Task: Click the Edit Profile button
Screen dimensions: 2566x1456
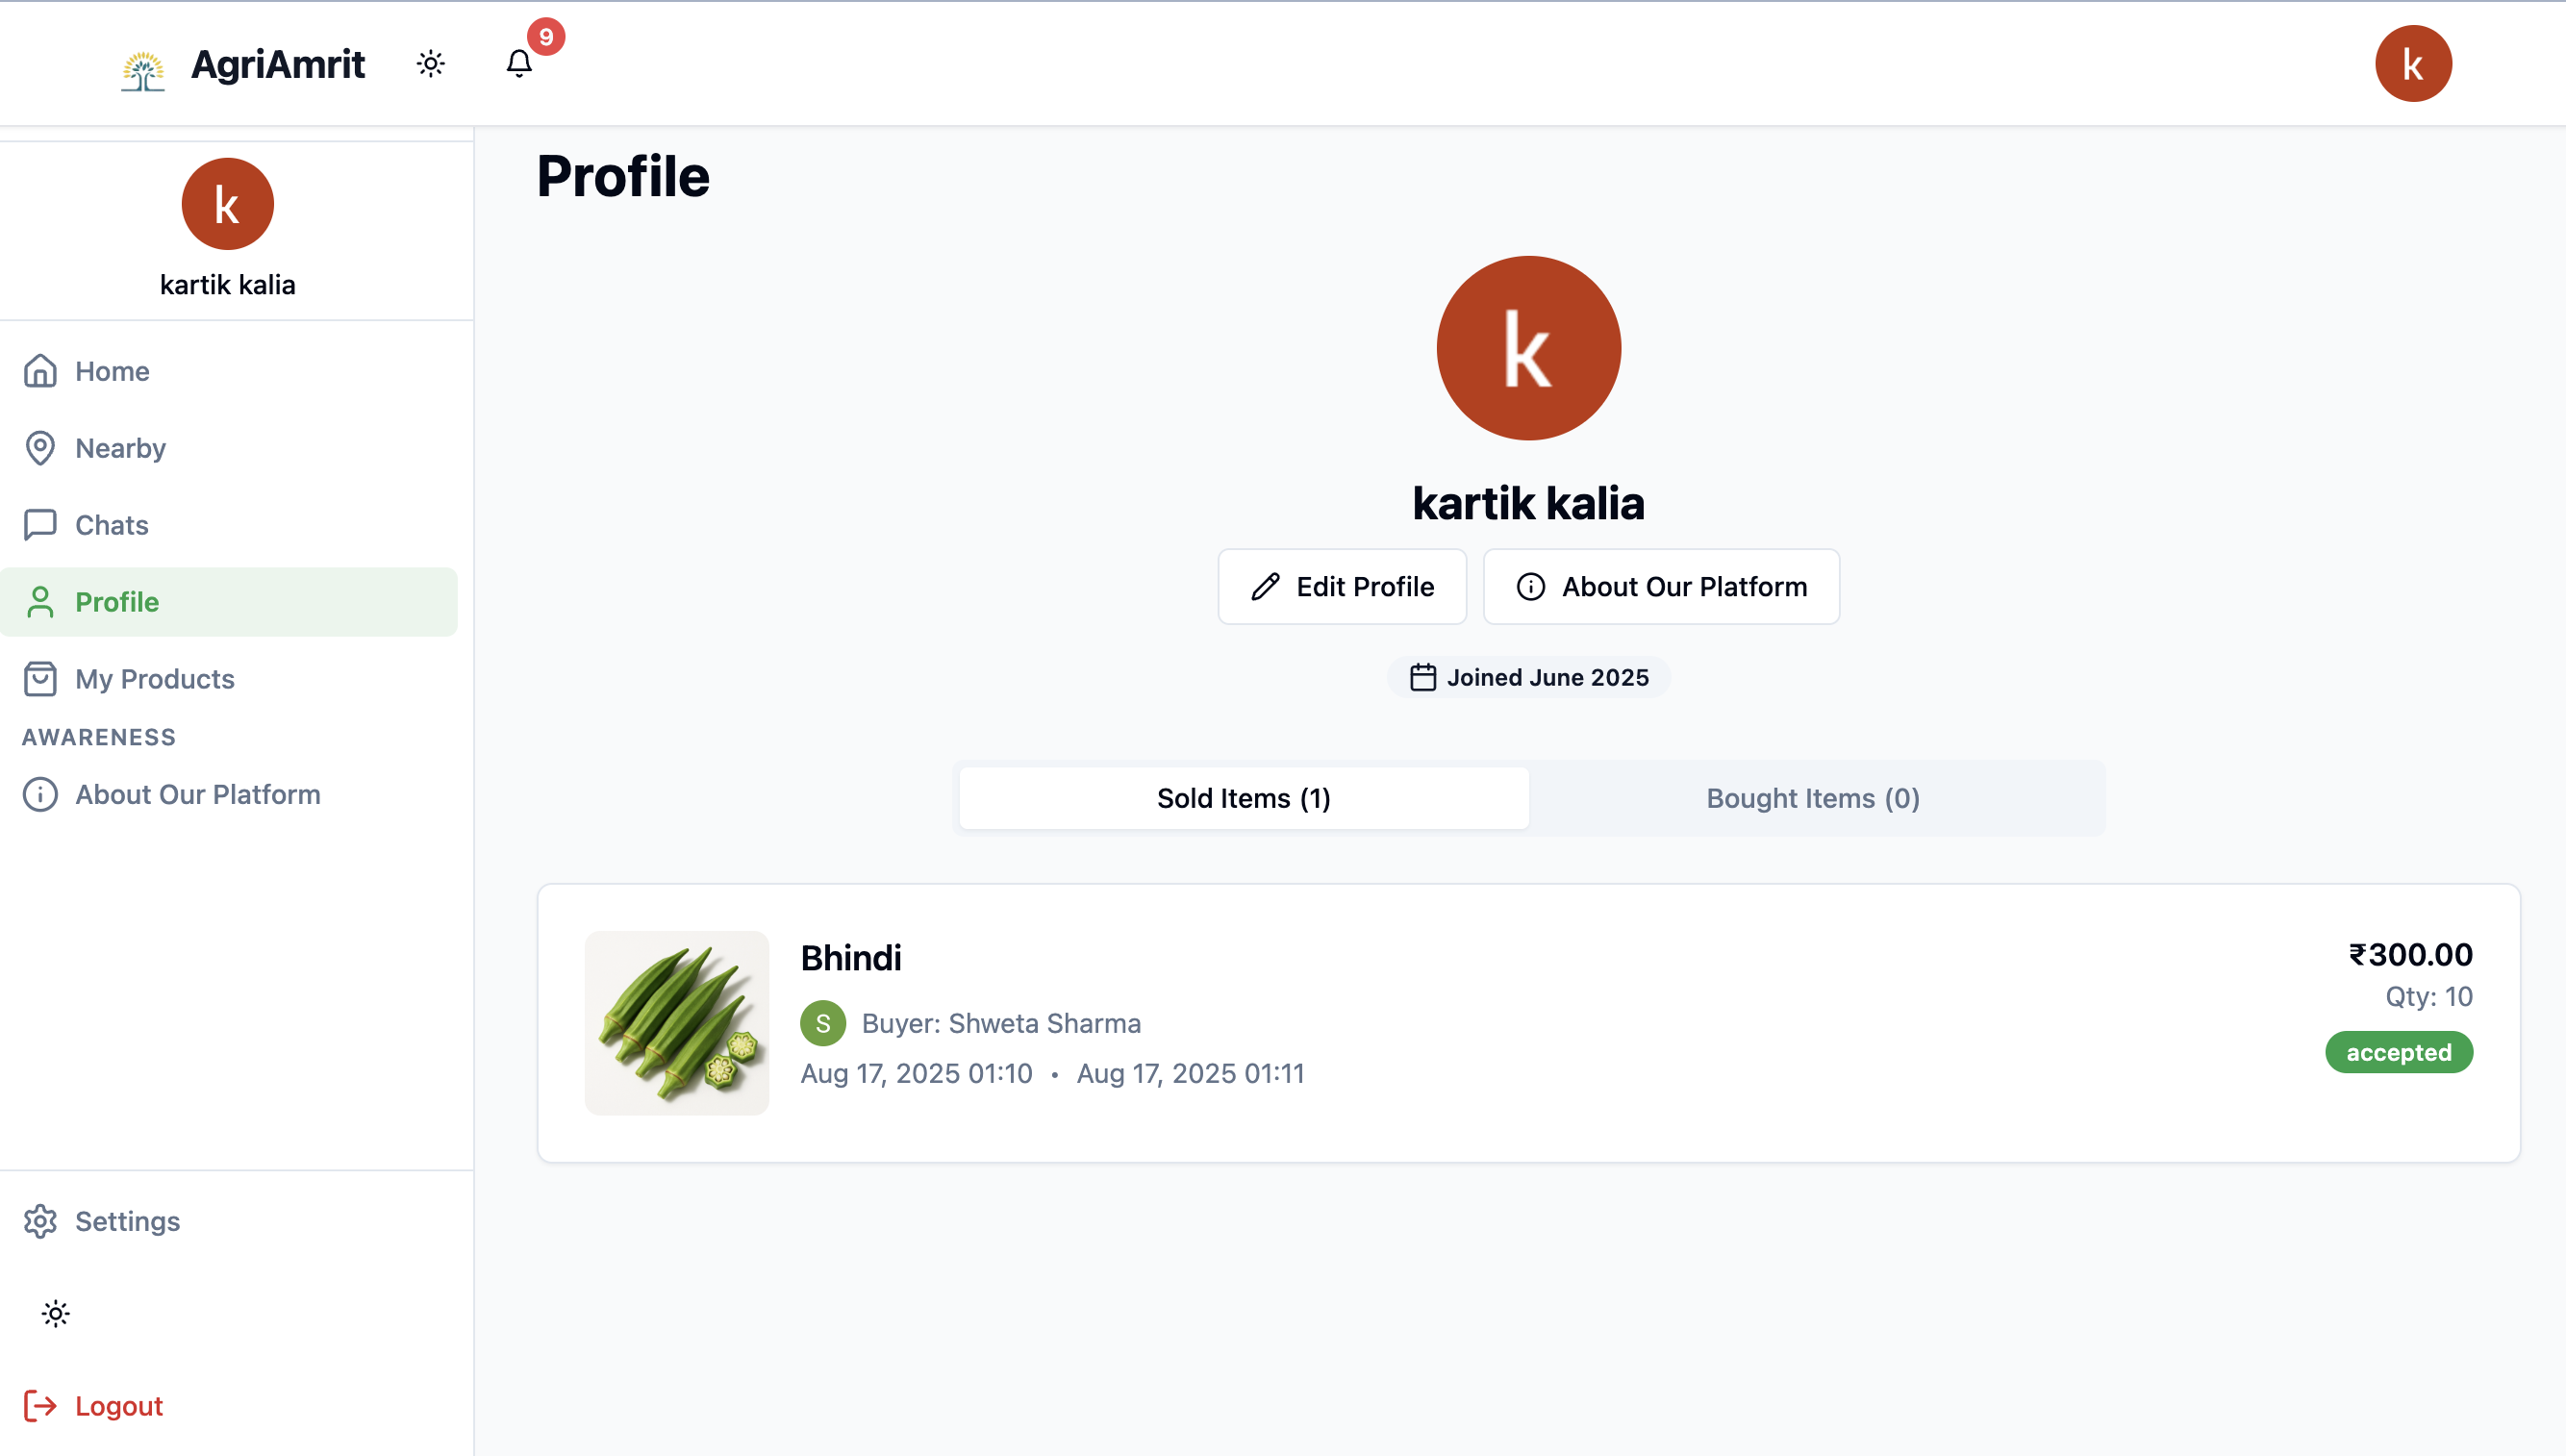Action: click(1342, 587)
